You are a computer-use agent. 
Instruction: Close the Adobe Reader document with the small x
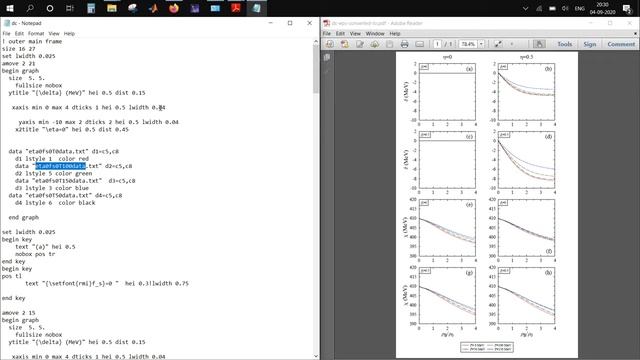click(636, 33)
